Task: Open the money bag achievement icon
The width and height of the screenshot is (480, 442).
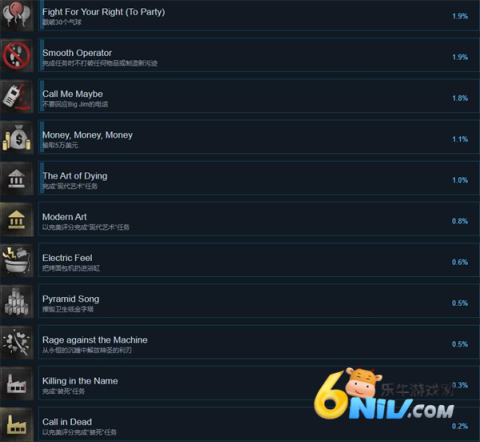Action: tap(17, 138)
